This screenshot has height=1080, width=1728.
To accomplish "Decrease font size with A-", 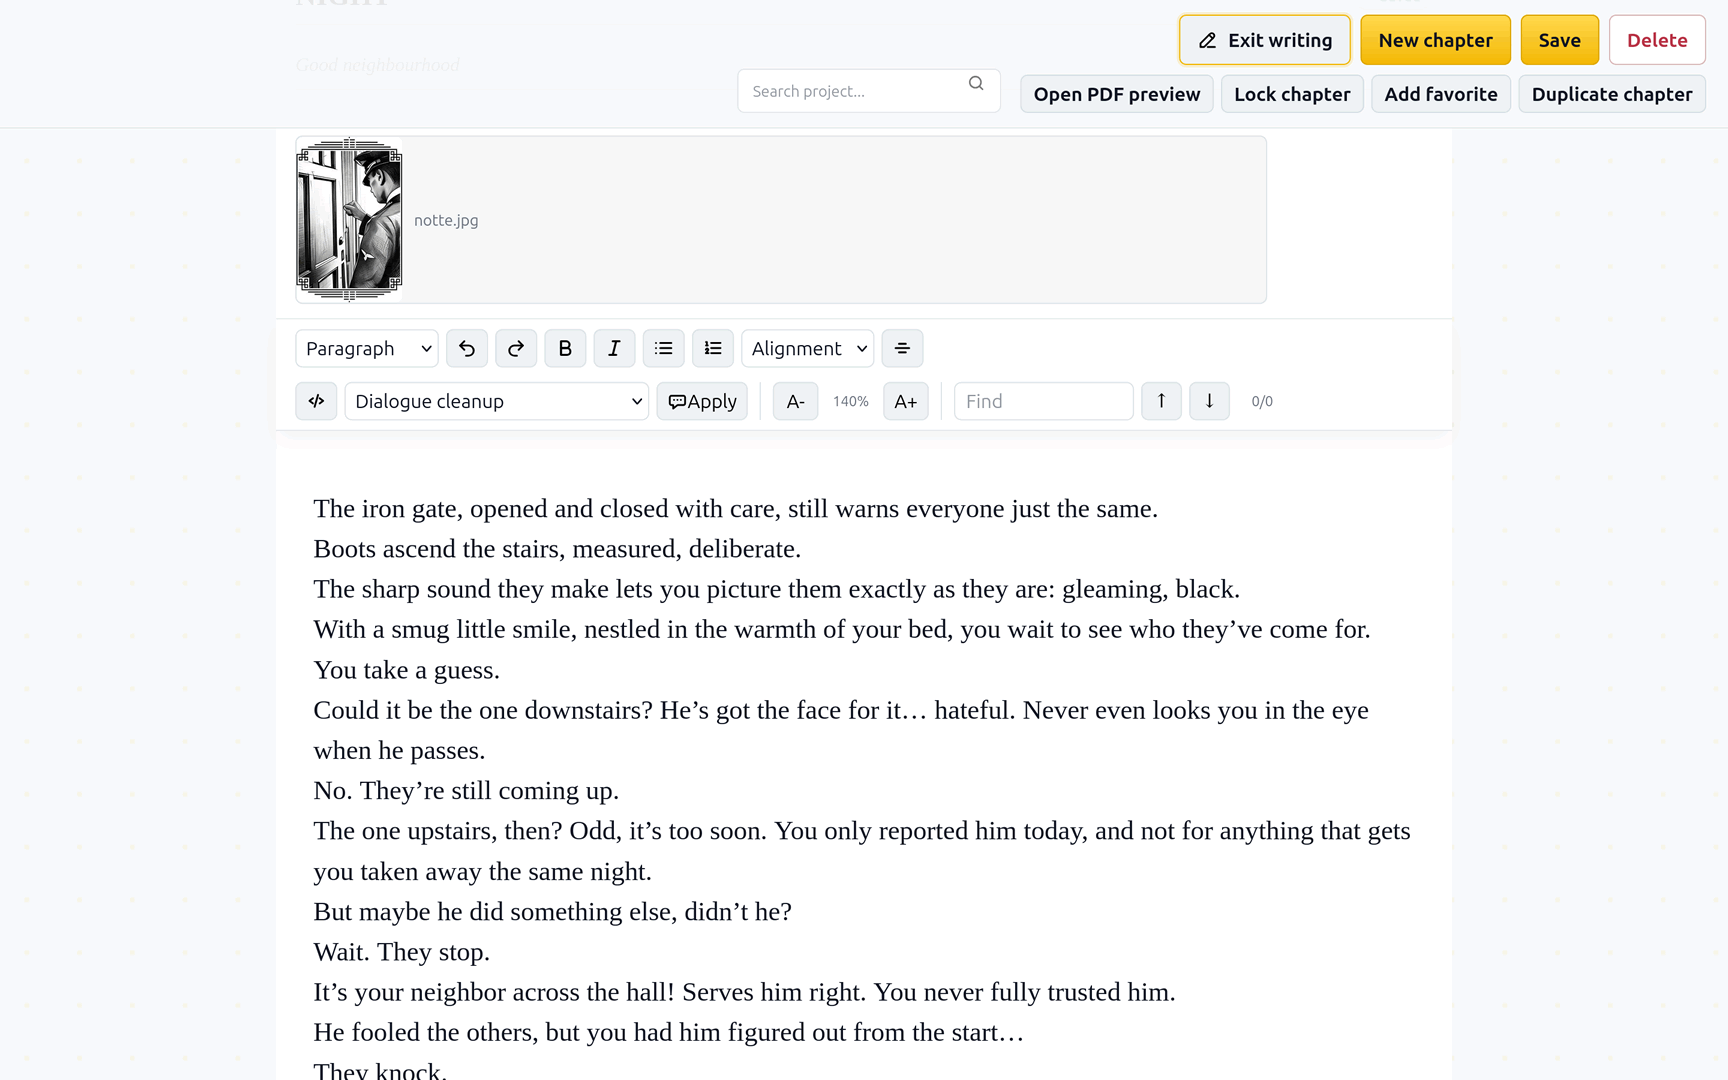I will click(795, 401).
